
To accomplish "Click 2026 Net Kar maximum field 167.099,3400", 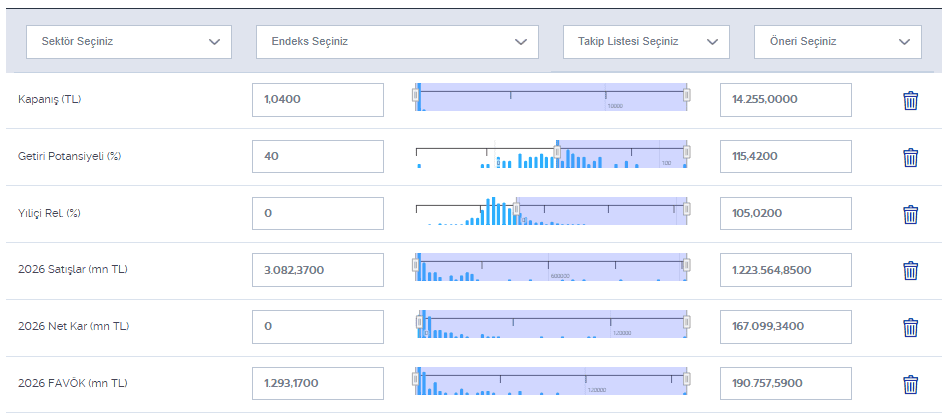I will (x=785, y=327).
